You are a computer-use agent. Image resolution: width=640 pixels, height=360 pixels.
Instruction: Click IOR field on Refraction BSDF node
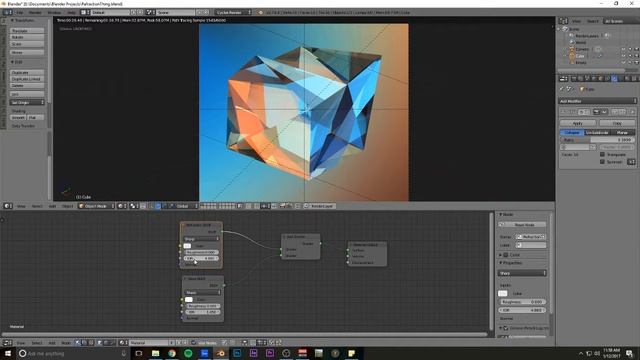point(202,258)
